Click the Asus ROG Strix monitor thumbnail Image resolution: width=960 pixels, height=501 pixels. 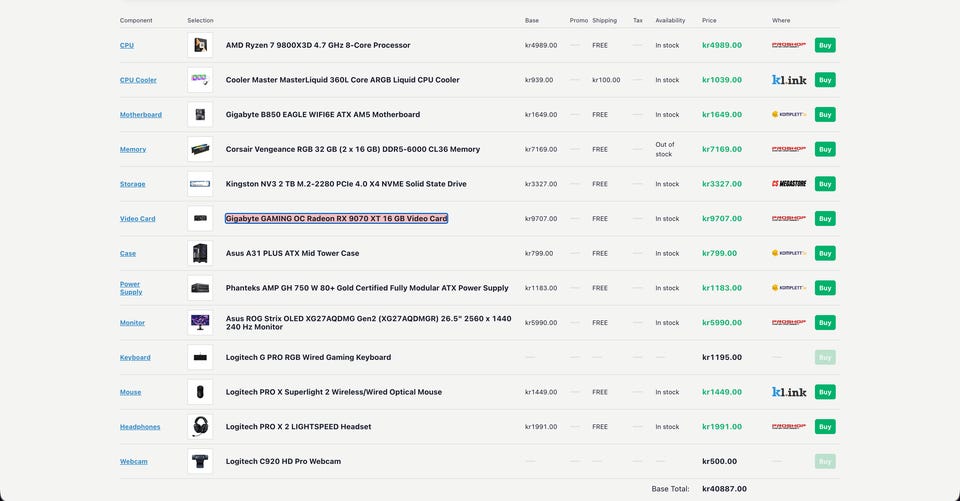(x=200, y=323)
